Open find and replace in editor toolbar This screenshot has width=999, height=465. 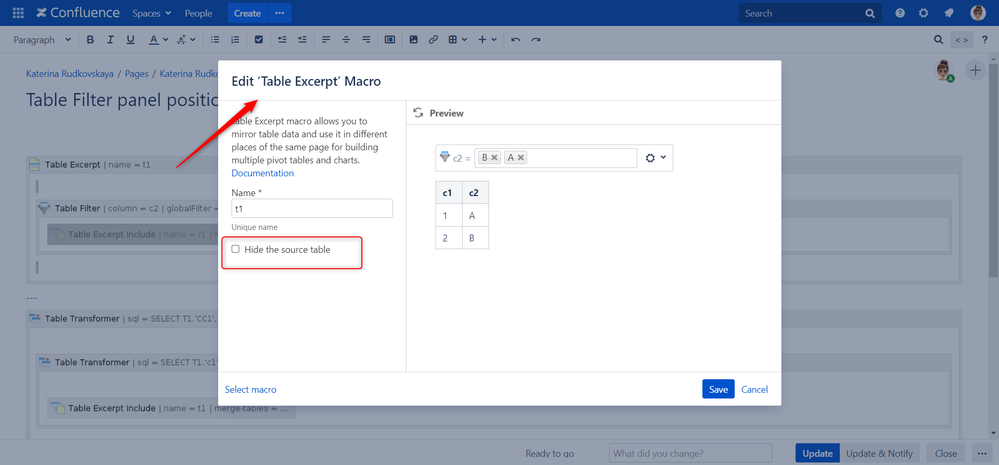pyautogui.click(x=938, y=39)
